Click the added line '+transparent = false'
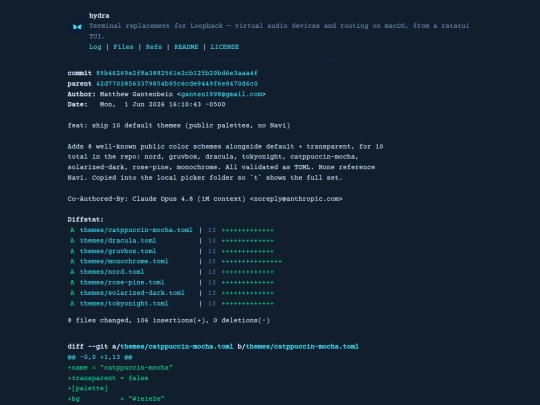 [x=108, y=378]
